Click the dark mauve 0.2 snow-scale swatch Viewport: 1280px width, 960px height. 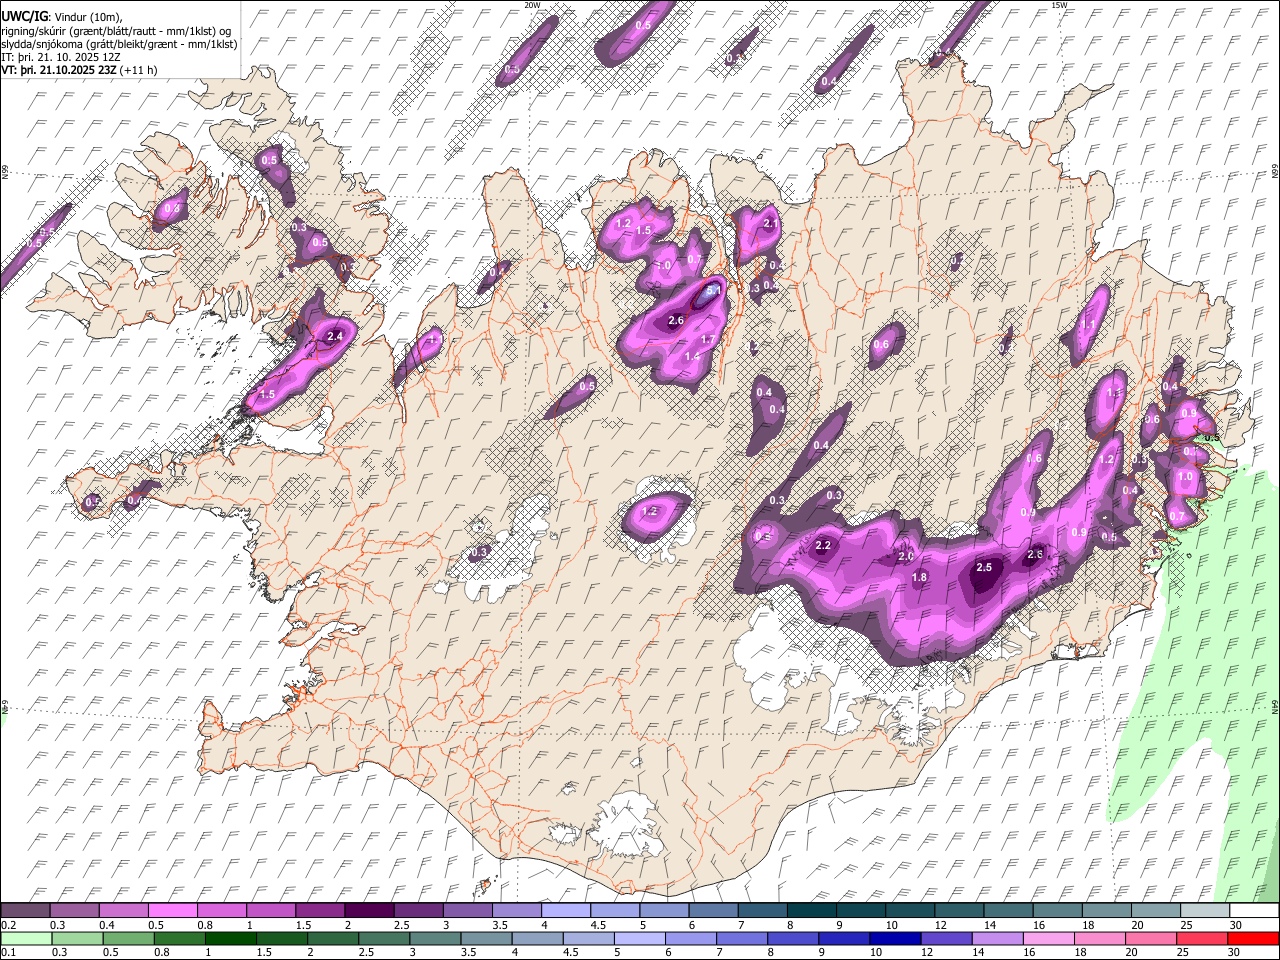25,911
